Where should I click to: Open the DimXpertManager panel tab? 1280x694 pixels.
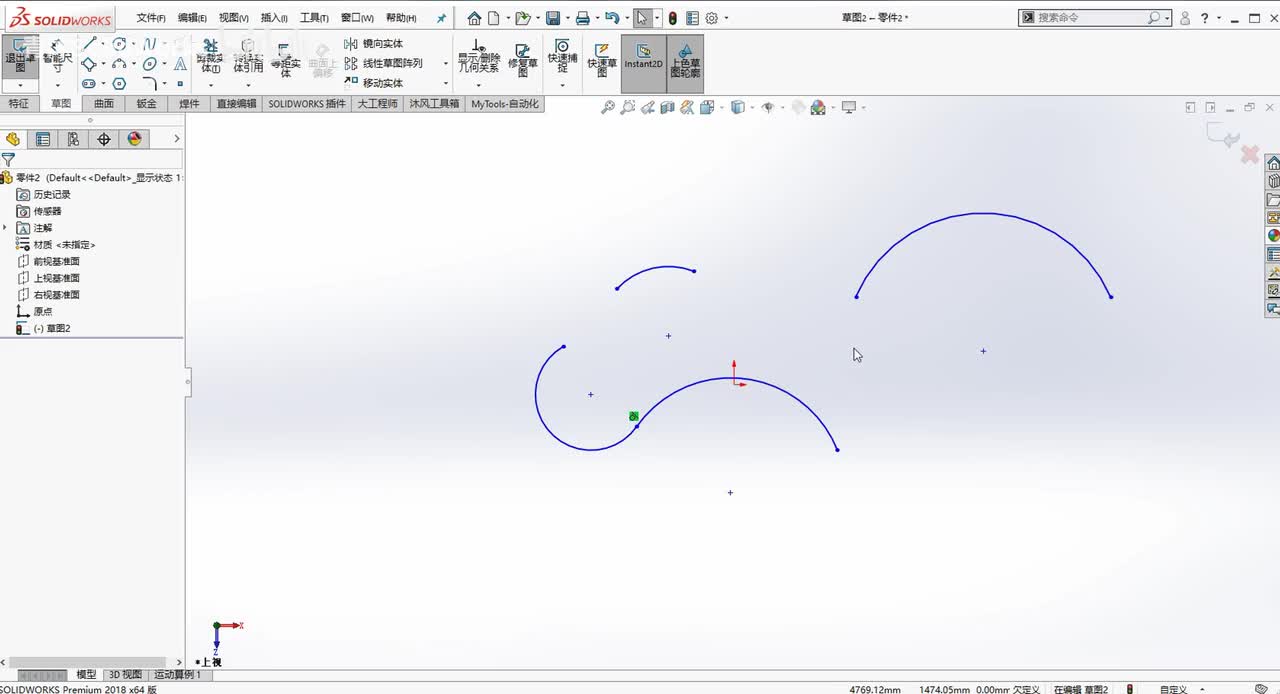[x=104, y=139]
